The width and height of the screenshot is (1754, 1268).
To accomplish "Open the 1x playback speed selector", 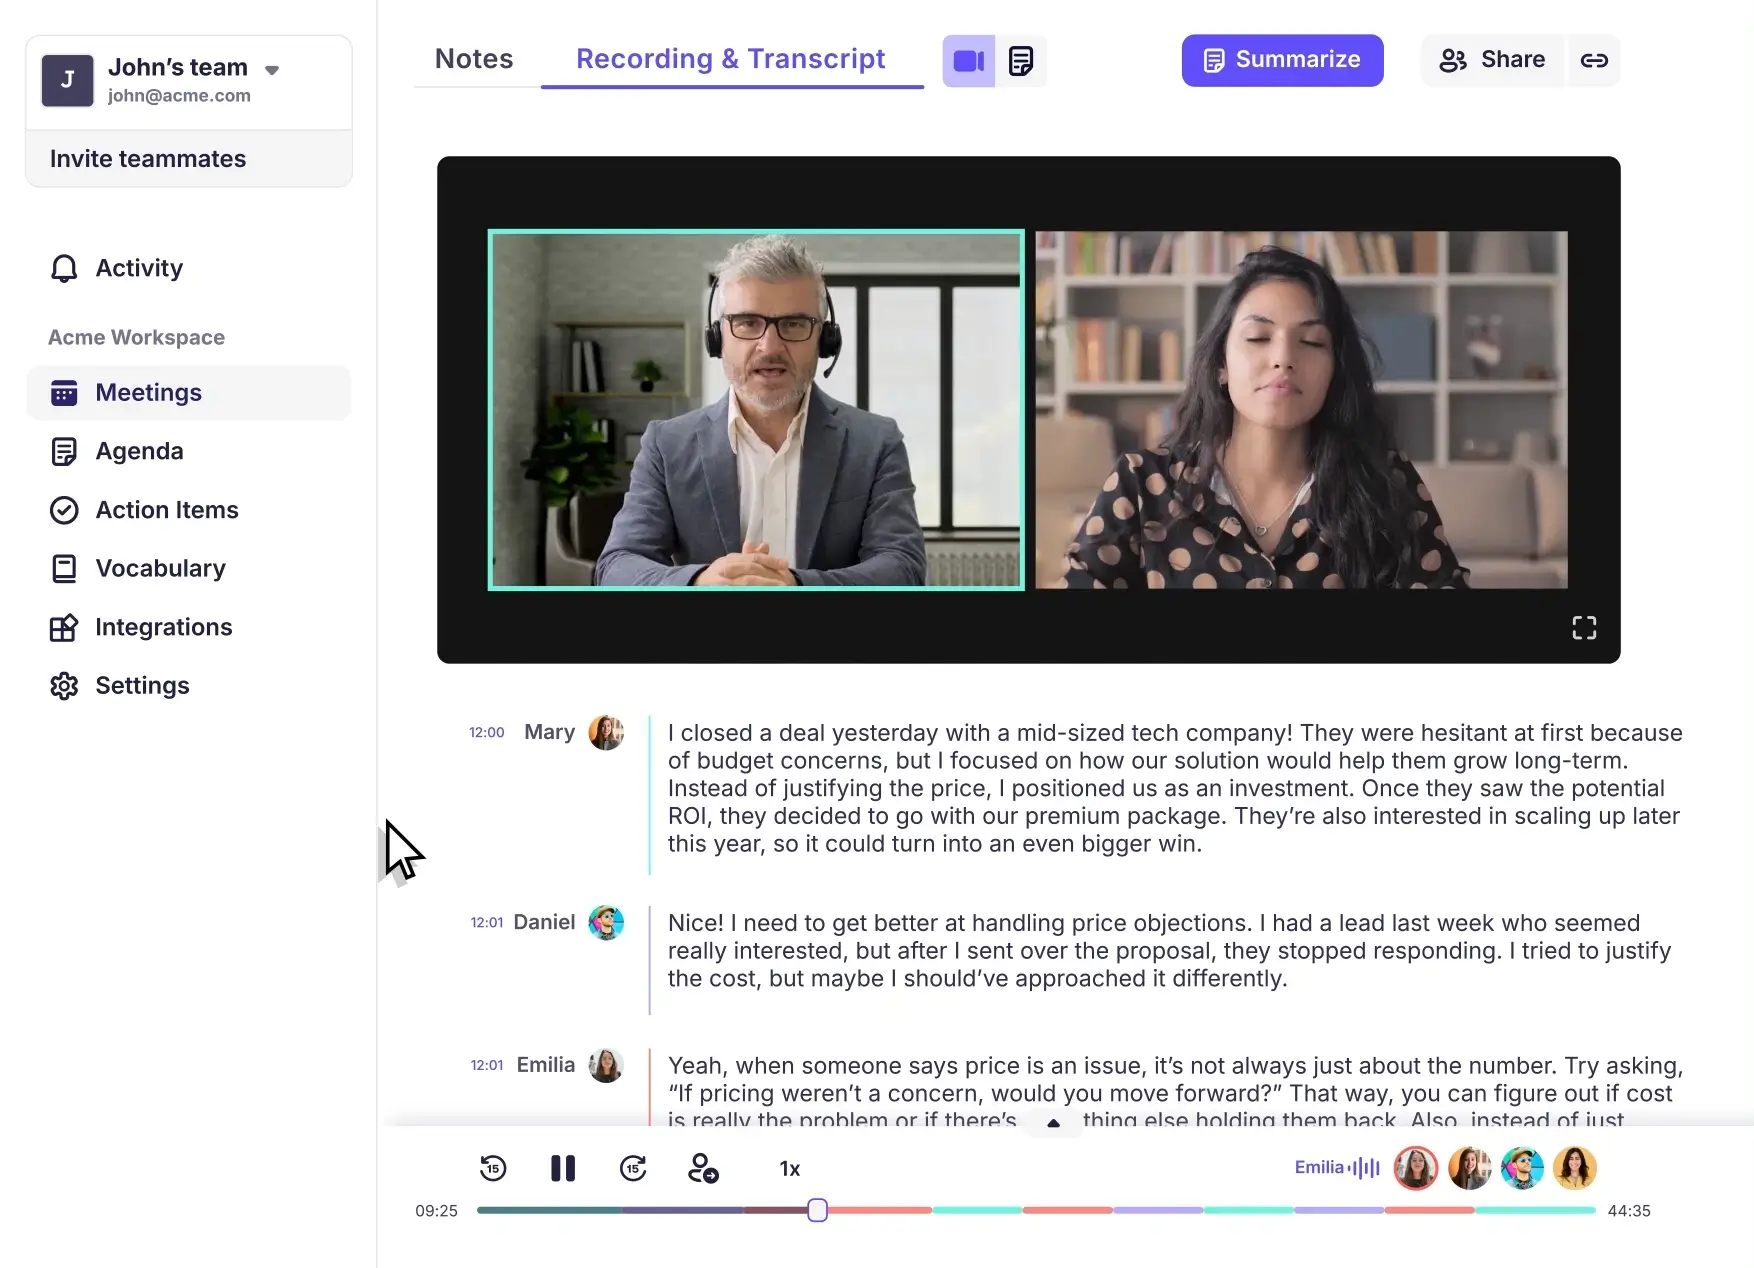I will pyautogui.click(x=789, y=1168).
